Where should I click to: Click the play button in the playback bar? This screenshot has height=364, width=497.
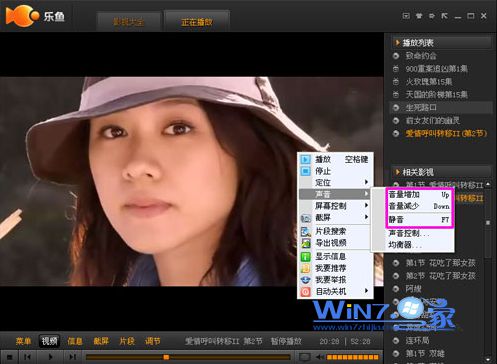(x=50, y=357)
